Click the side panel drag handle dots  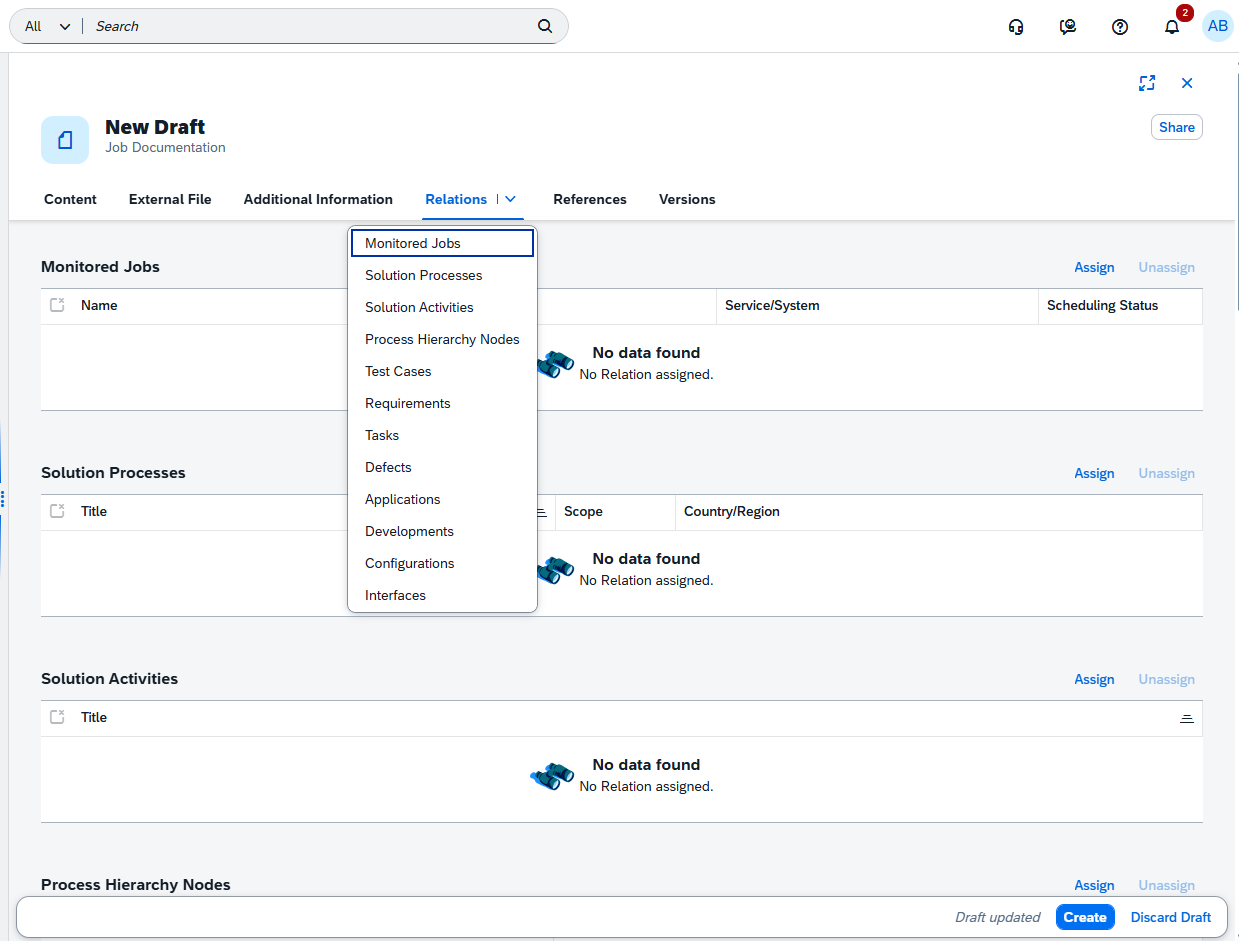pos(3,499)
